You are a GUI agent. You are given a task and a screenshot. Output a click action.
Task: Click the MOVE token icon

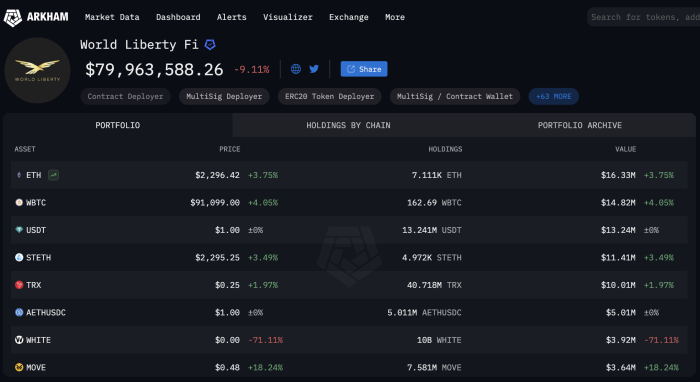[19, 367]
